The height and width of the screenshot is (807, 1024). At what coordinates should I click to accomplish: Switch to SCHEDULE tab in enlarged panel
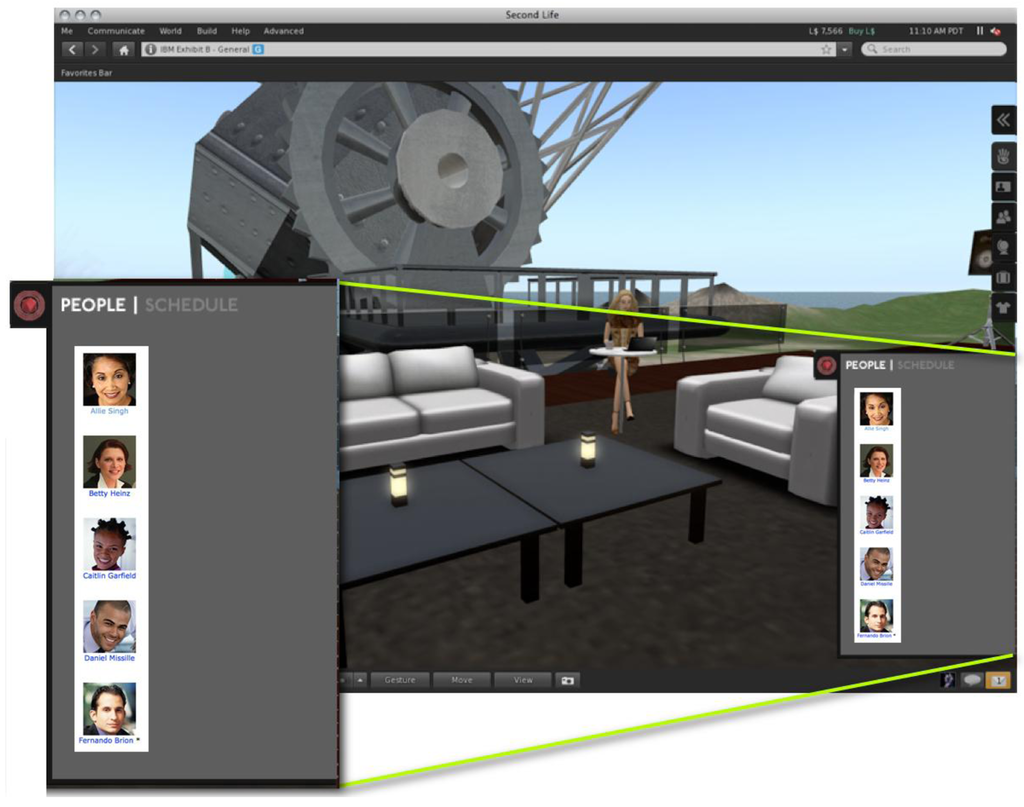191,305
